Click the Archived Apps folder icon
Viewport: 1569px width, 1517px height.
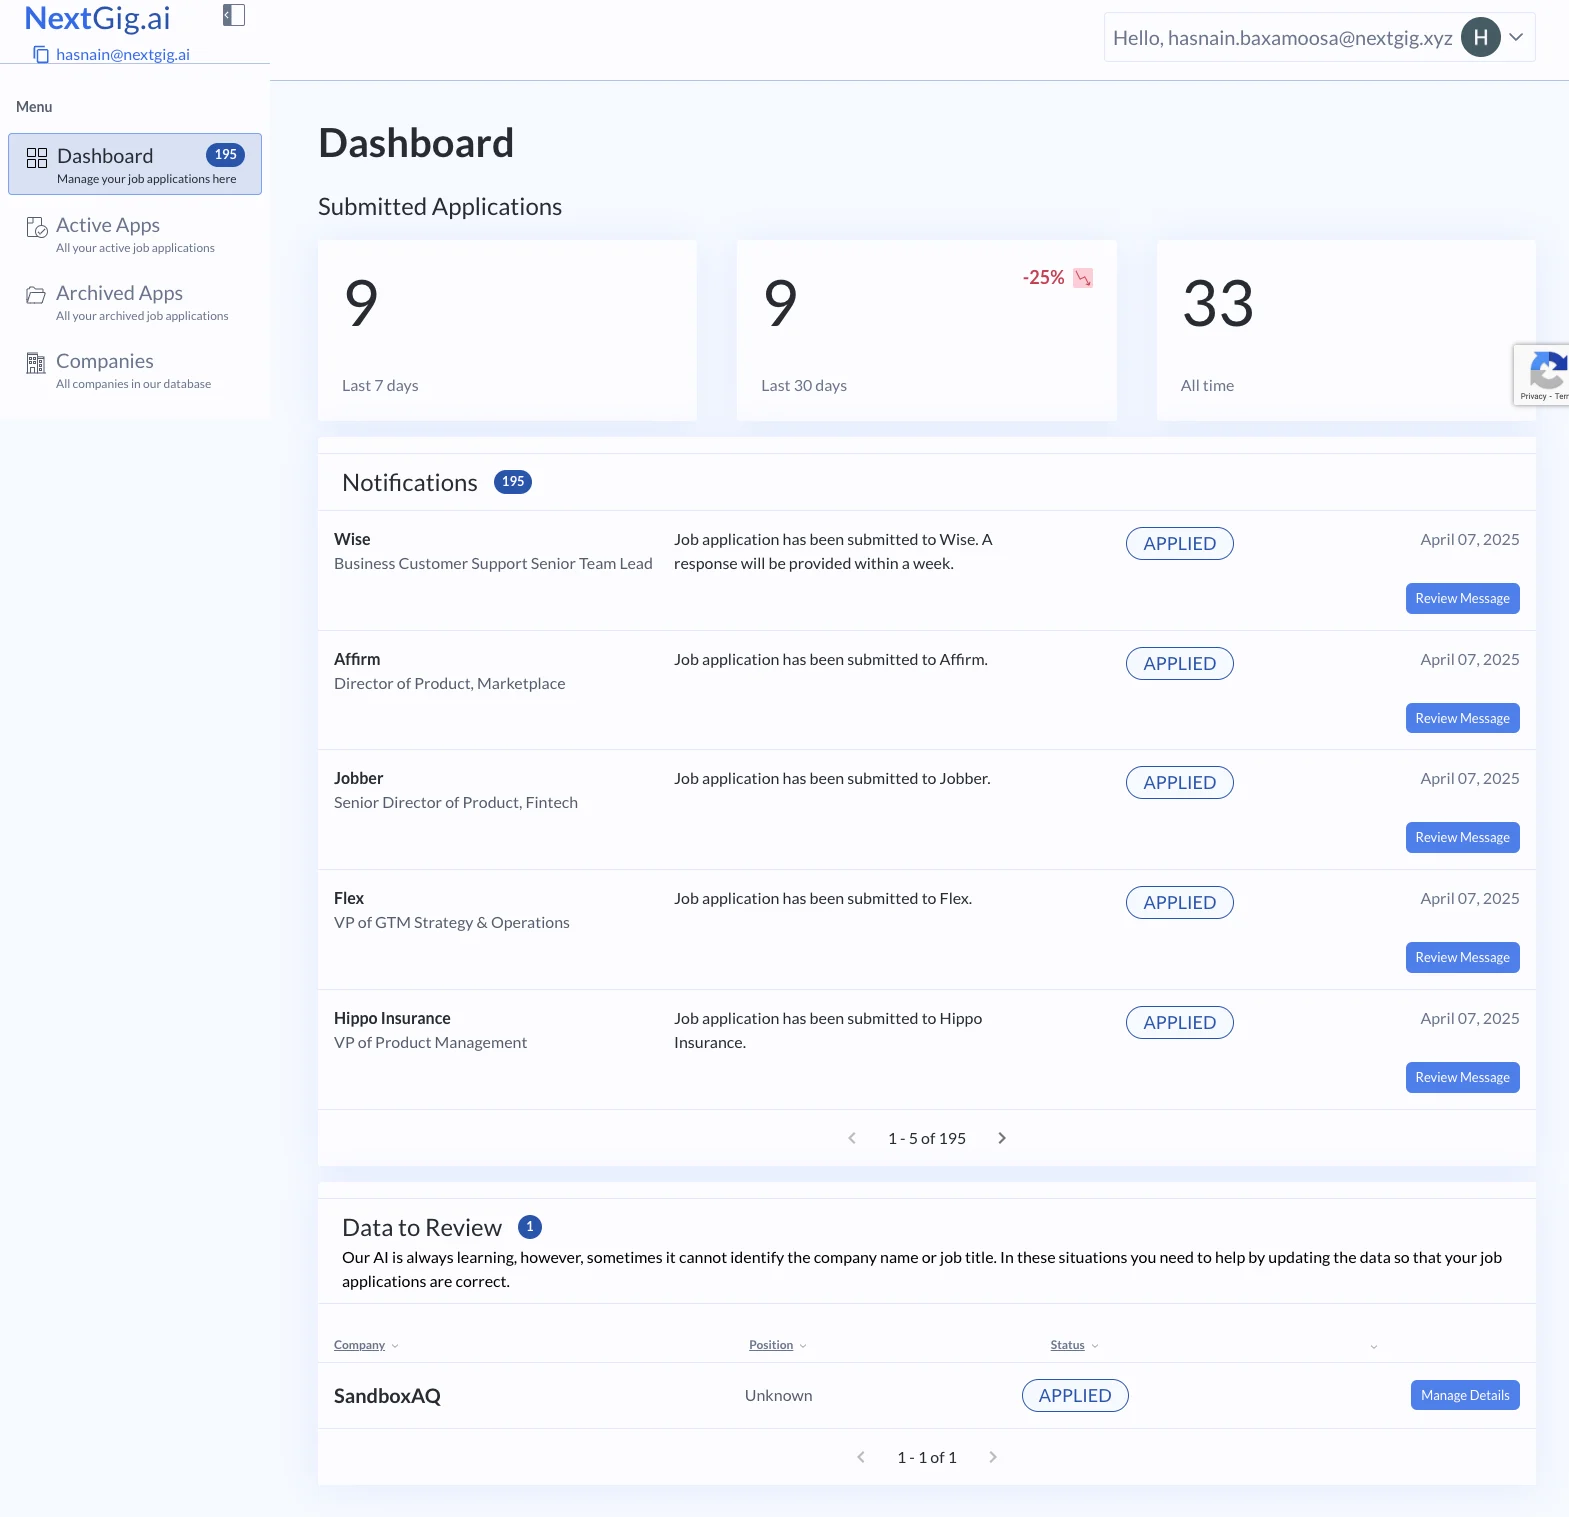click(36, 295)
